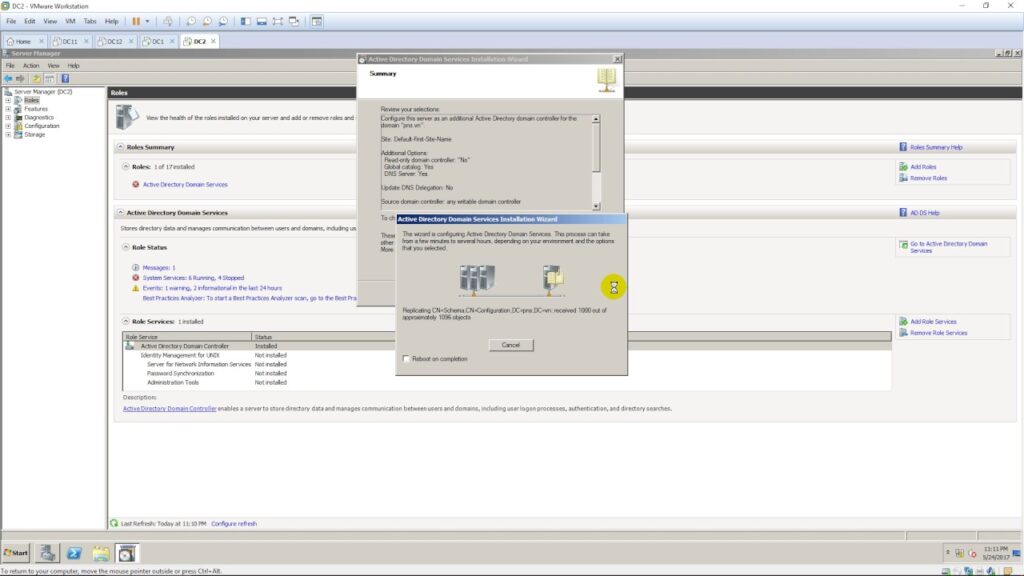Open Windows Explorer folder taskbar icon
Image resolution: width=1024 pixels, height=576 pixels.
pos(101,553)
